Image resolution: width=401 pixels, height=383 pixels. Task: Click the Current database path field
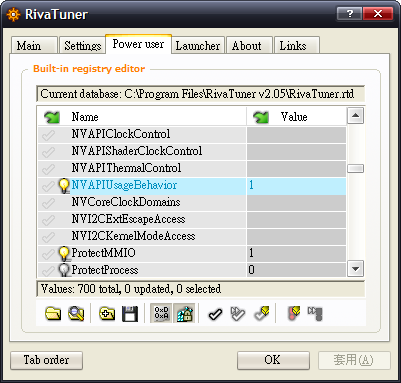tap(200, 94)
